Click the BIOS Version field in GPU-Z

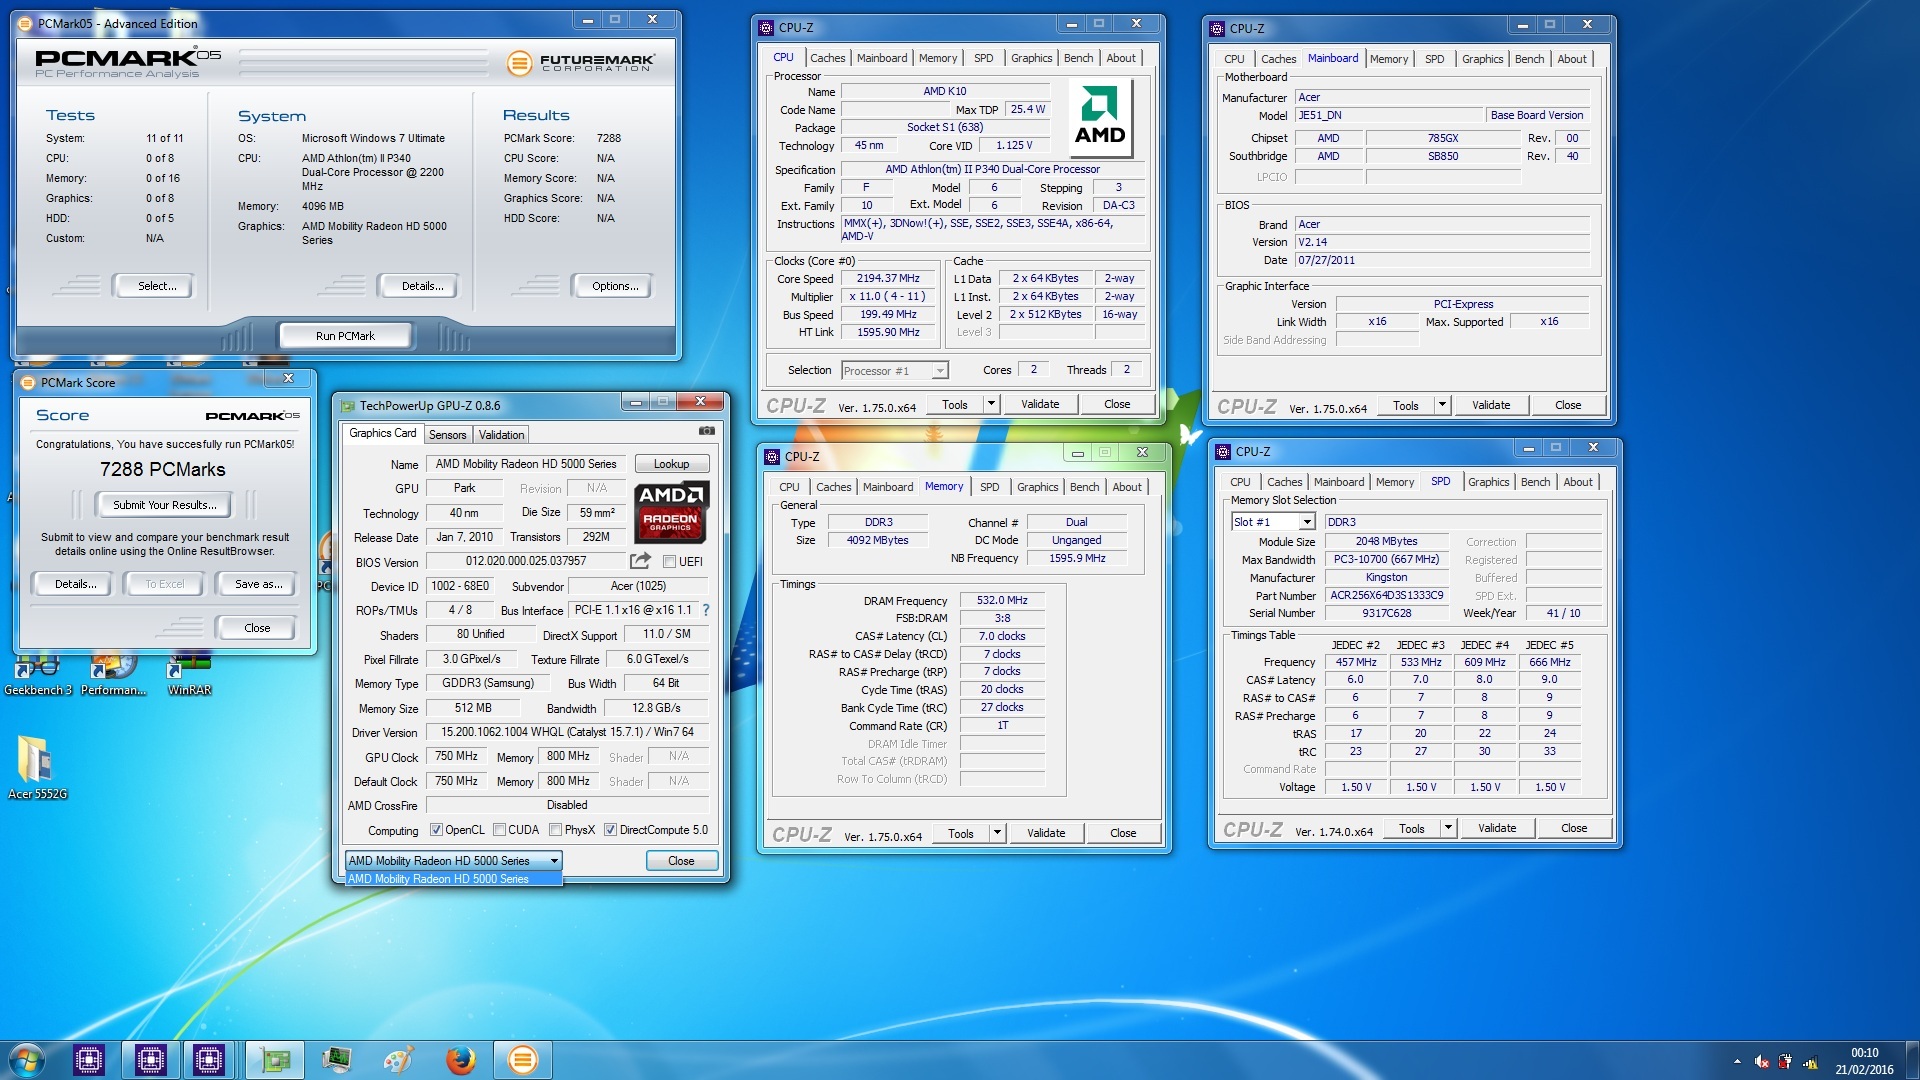(x=526, y=561)
